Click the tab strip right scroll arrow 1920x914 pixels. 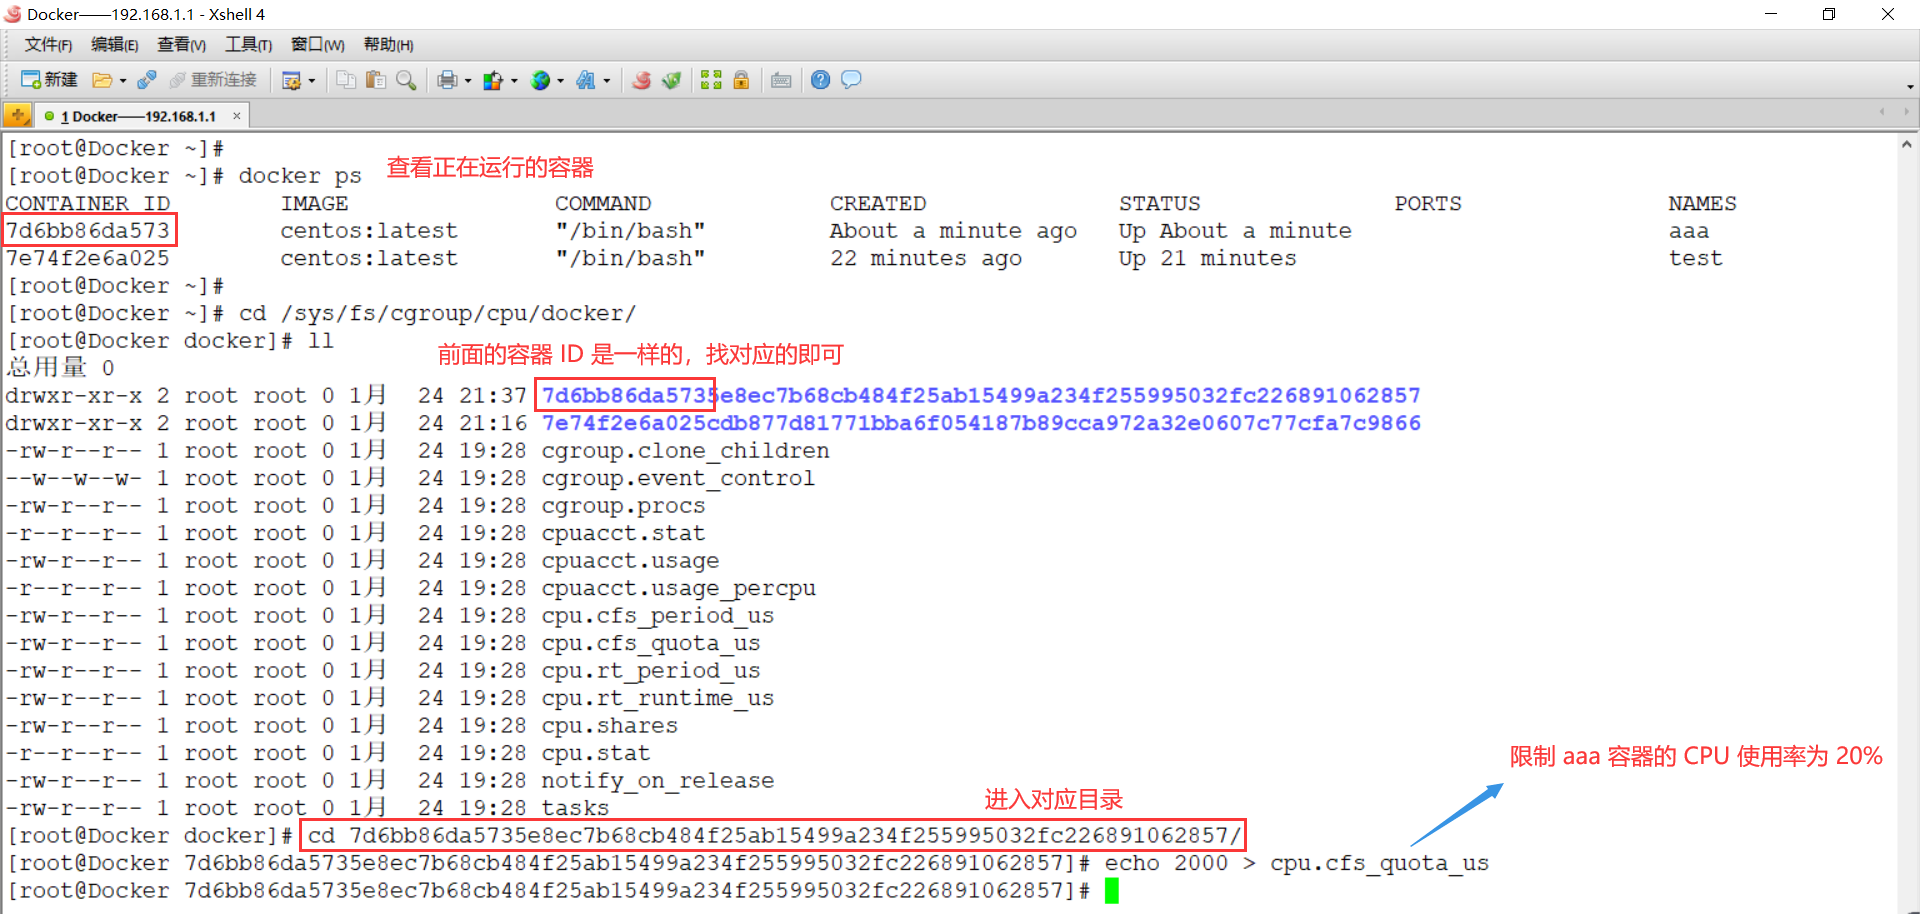[1906, 112]
